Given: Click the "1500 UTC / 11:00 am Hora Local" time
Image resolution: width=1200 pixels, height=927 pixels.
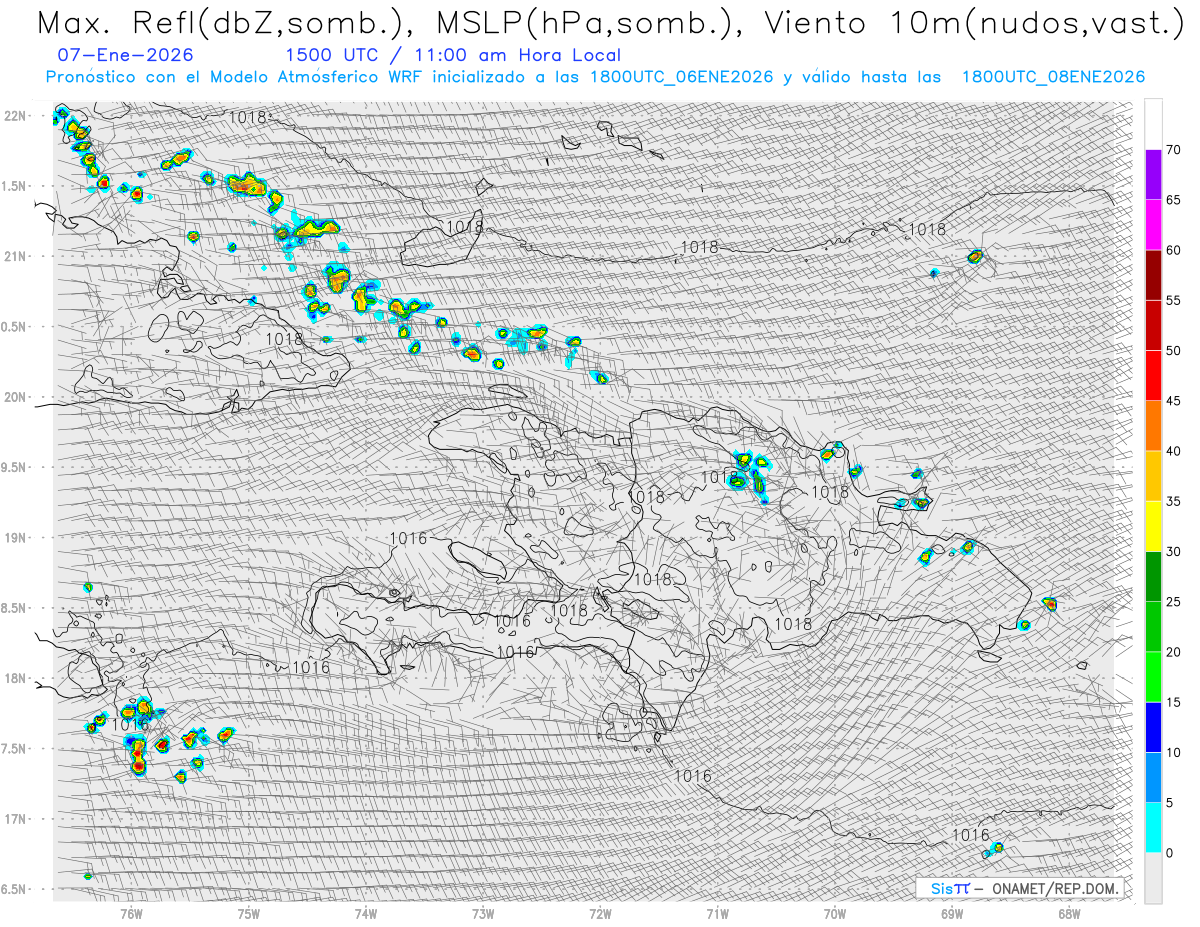Looking at the screenshot, I should 453,56.
